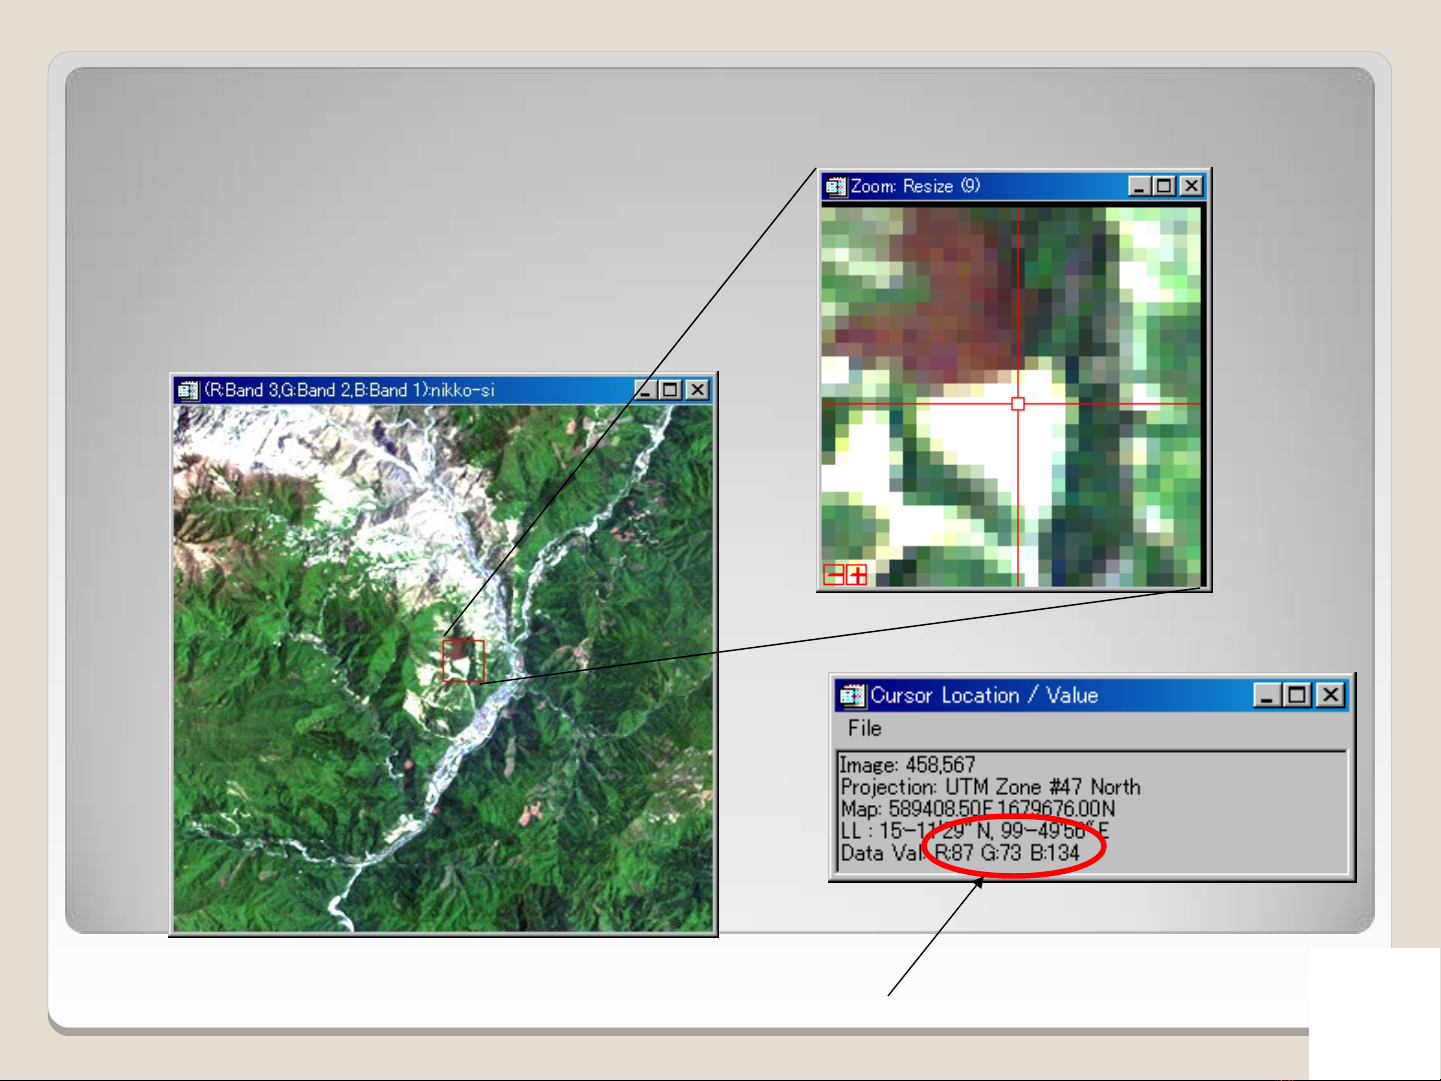1441x1081 pixels.
Task: Click the Zoom window system menu icon
Action: point(835,186)
